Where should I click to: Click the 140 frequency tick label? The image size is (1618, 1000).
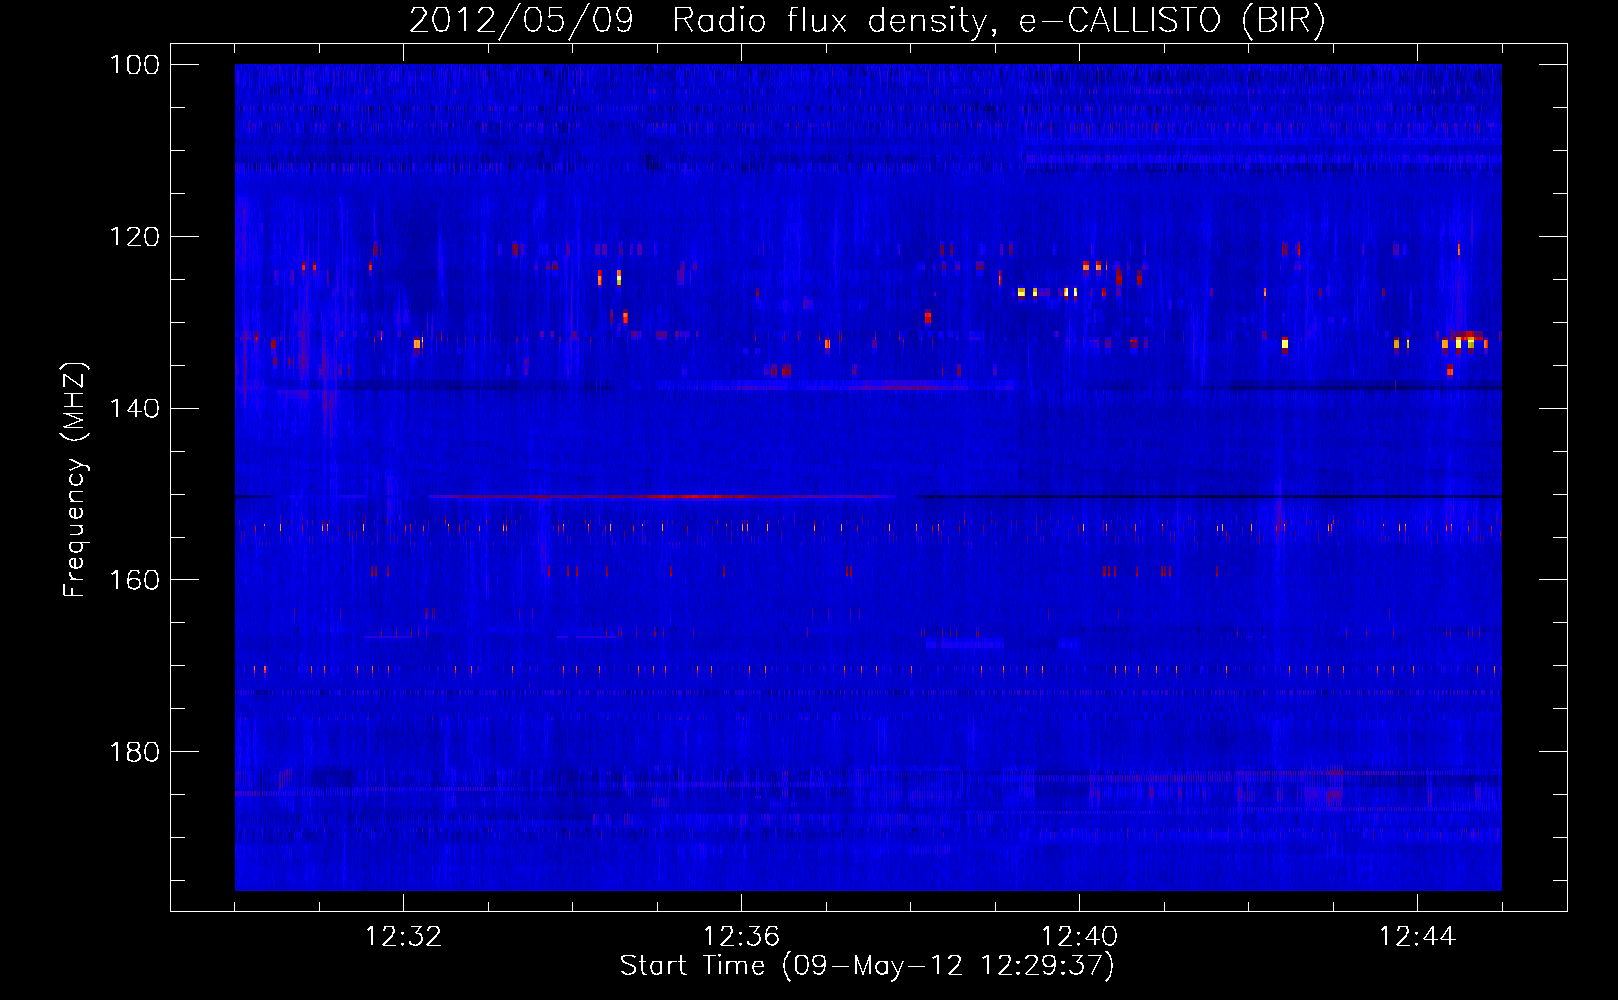134,409
